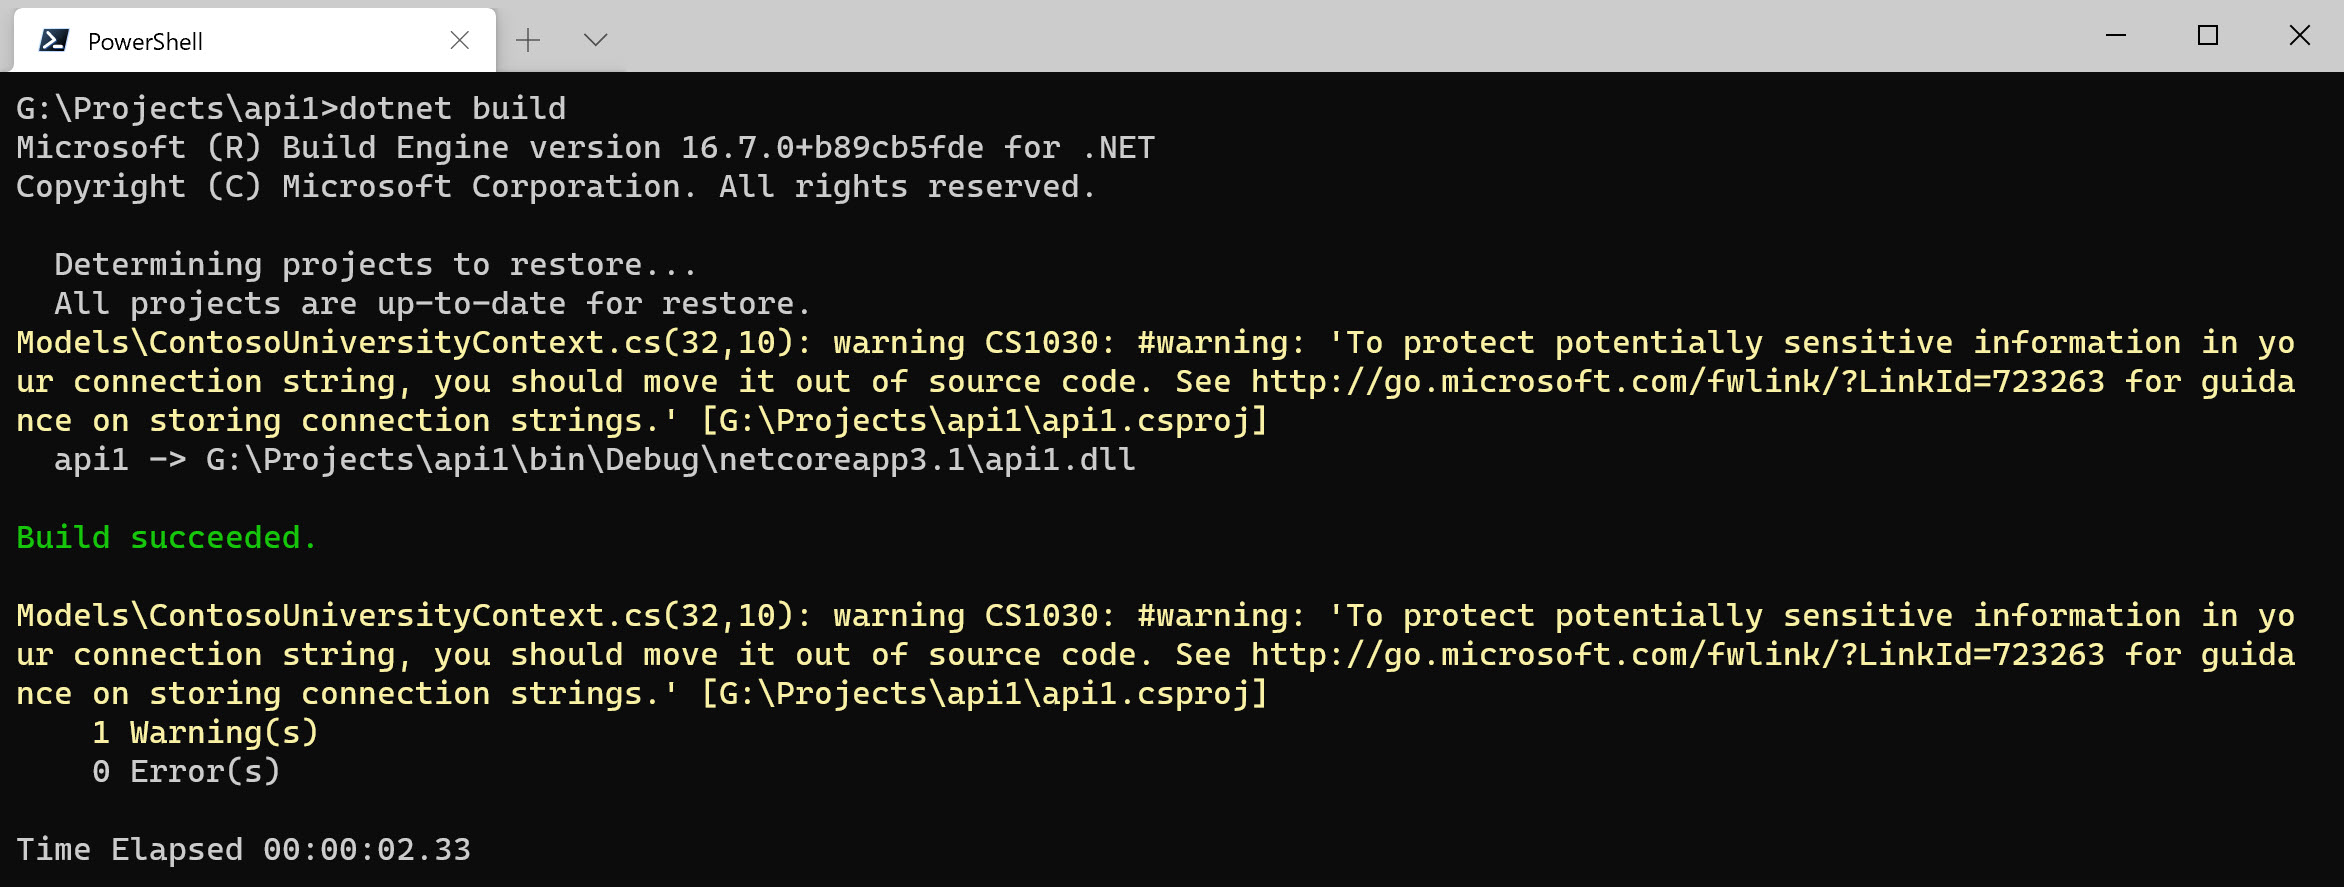Click the first go.microsoft.com fwlink URL
Image resolution: width=2344 pixels, height=887 pixels.
tap(1678, 381)
